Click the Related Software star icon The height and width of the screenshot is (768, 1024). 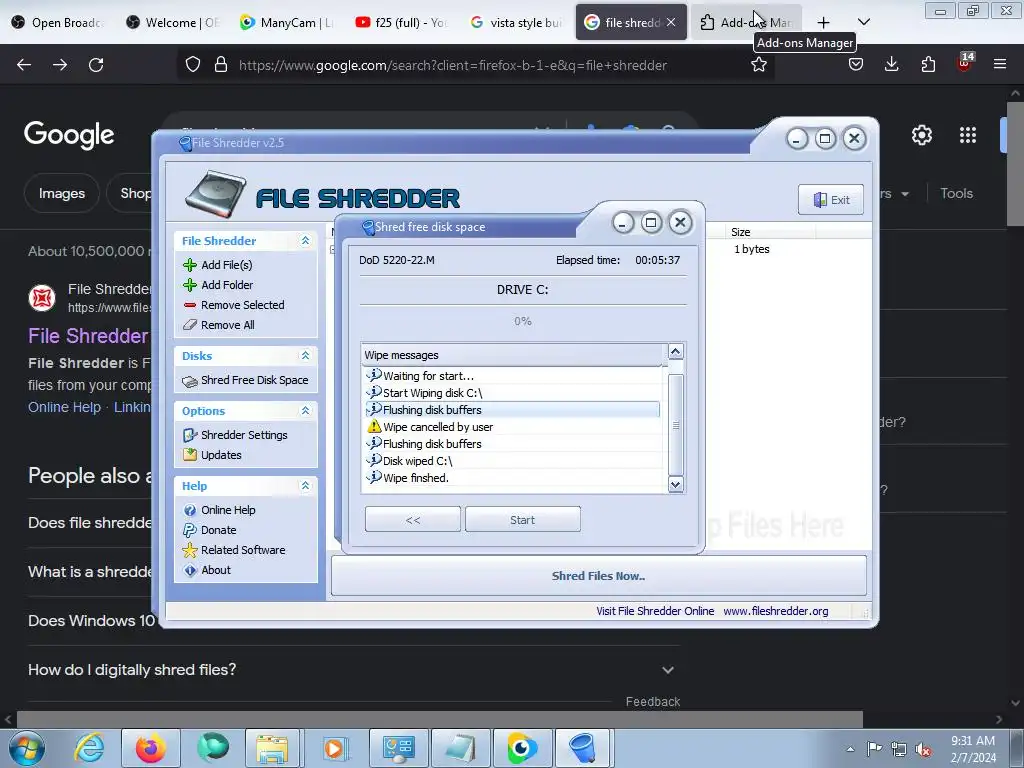pyautogui.click(x=190, y=550)
